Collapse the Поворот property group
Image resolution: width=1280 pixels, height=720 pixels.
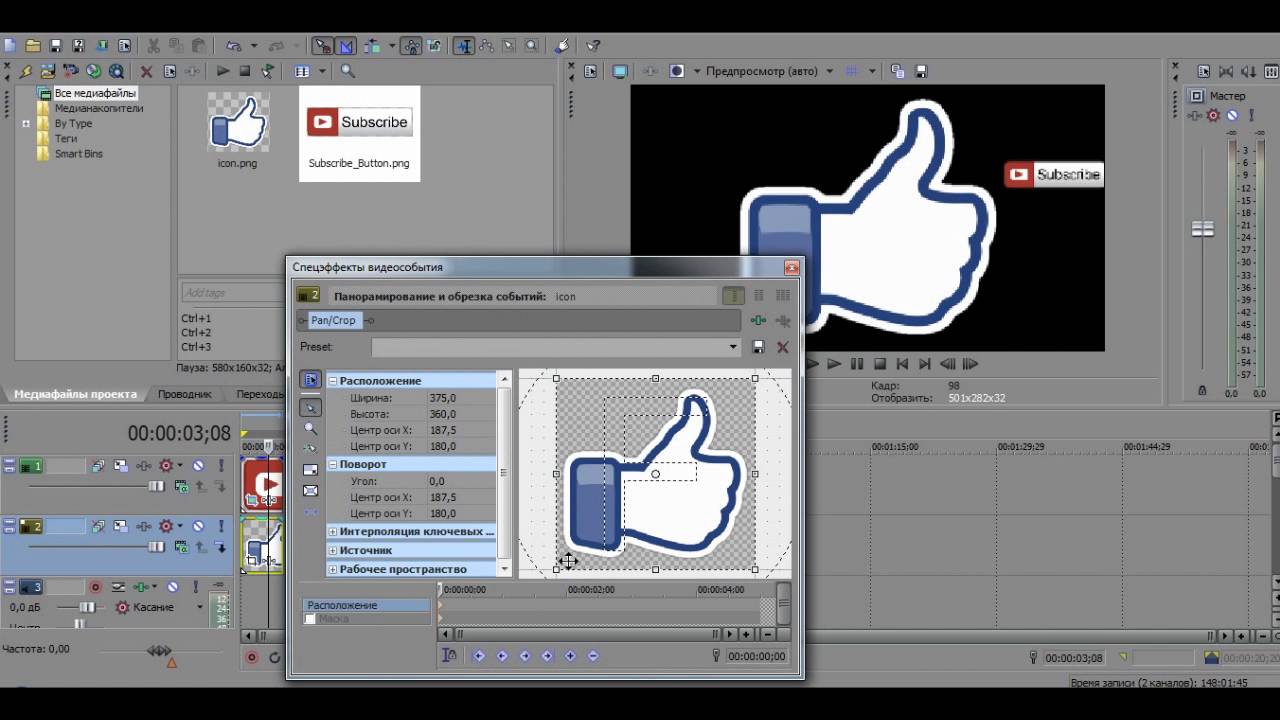click(x=333, y=464)
